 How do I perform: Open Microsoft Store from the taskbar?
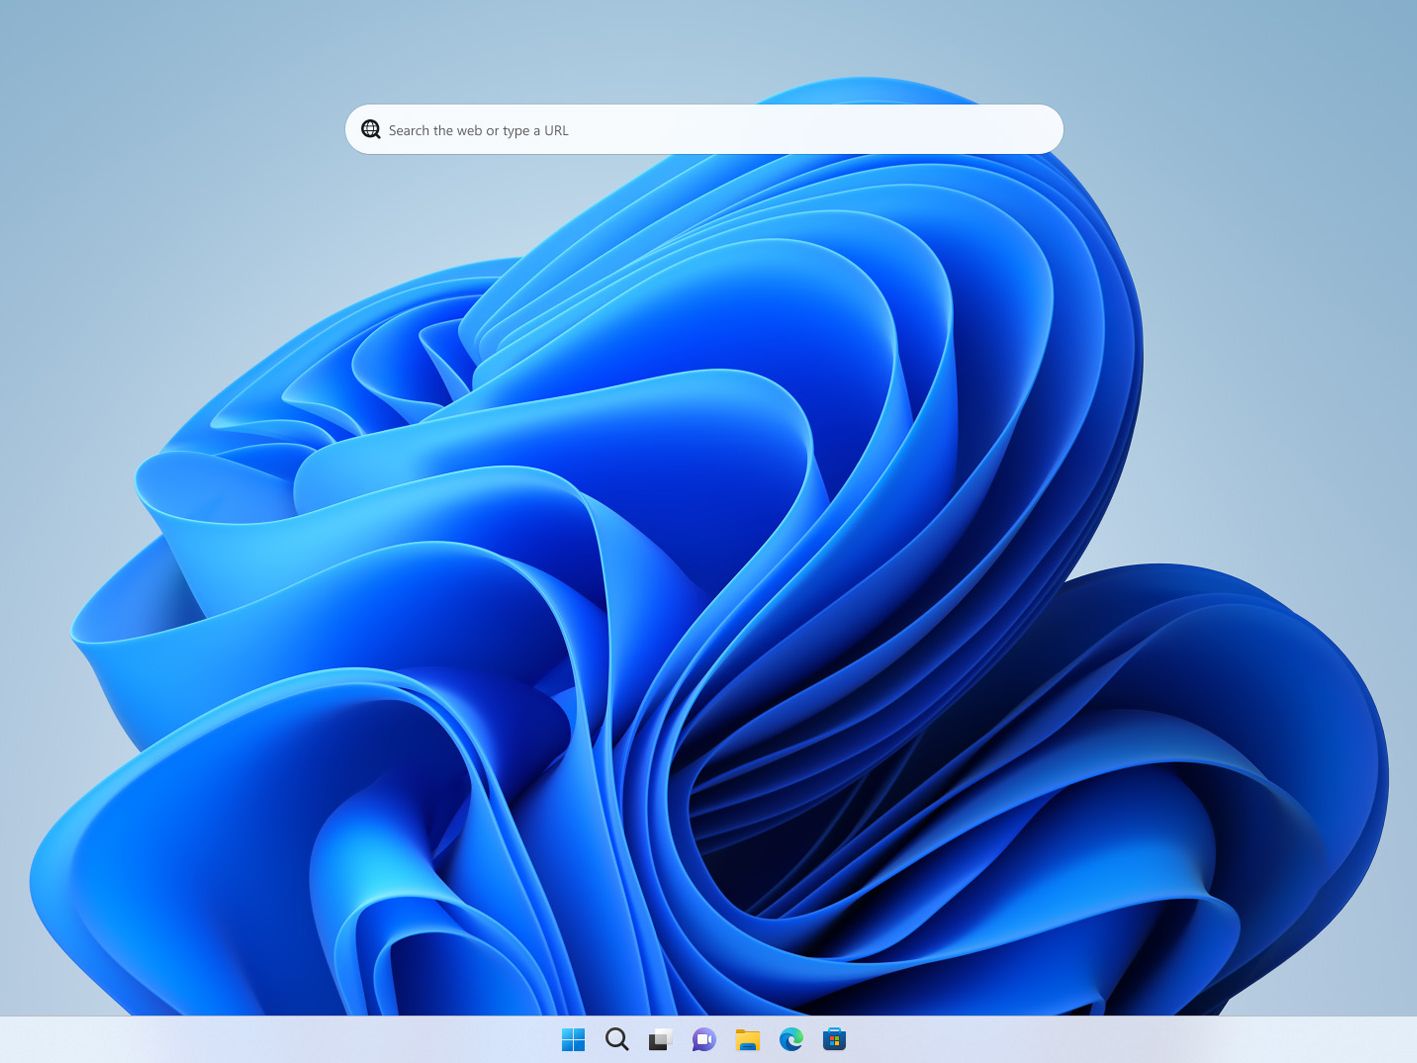(834, 1040)
